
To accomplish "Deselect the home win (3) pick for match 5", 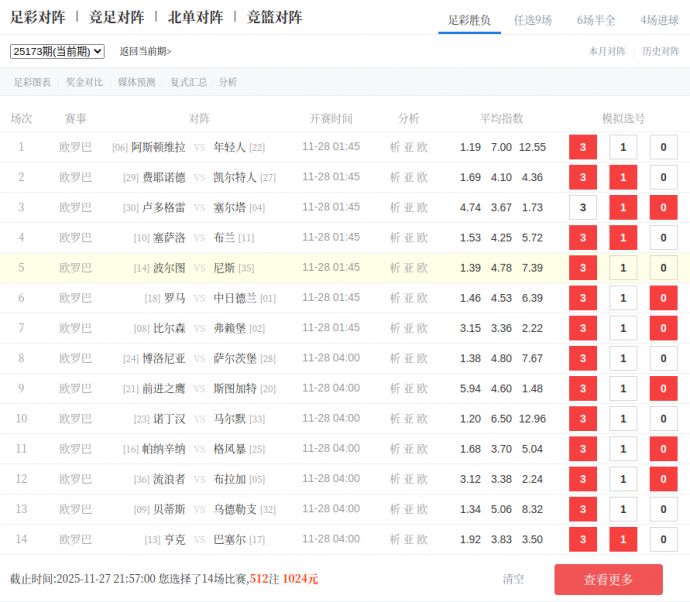I will click(583, 268).
